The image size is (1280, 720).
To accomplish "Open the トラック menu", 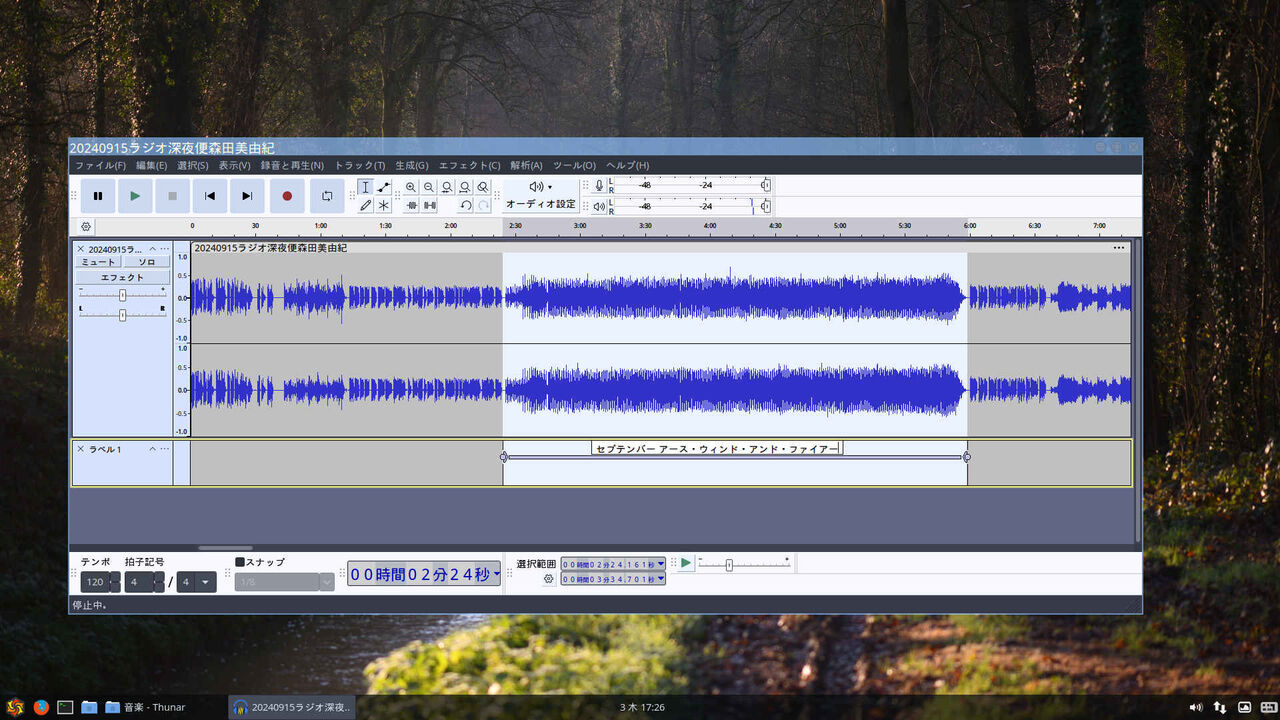I will 359,165.
